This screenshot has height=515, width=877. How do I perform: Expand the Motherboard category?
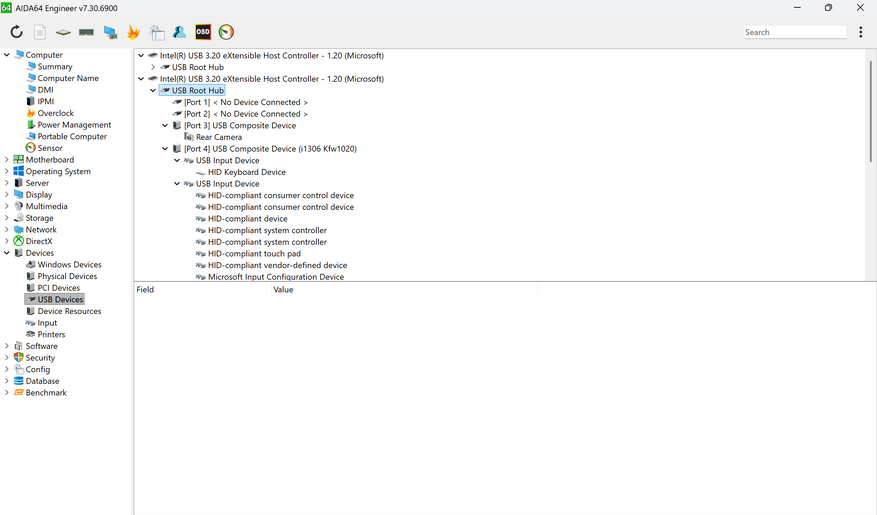[7, 159]
